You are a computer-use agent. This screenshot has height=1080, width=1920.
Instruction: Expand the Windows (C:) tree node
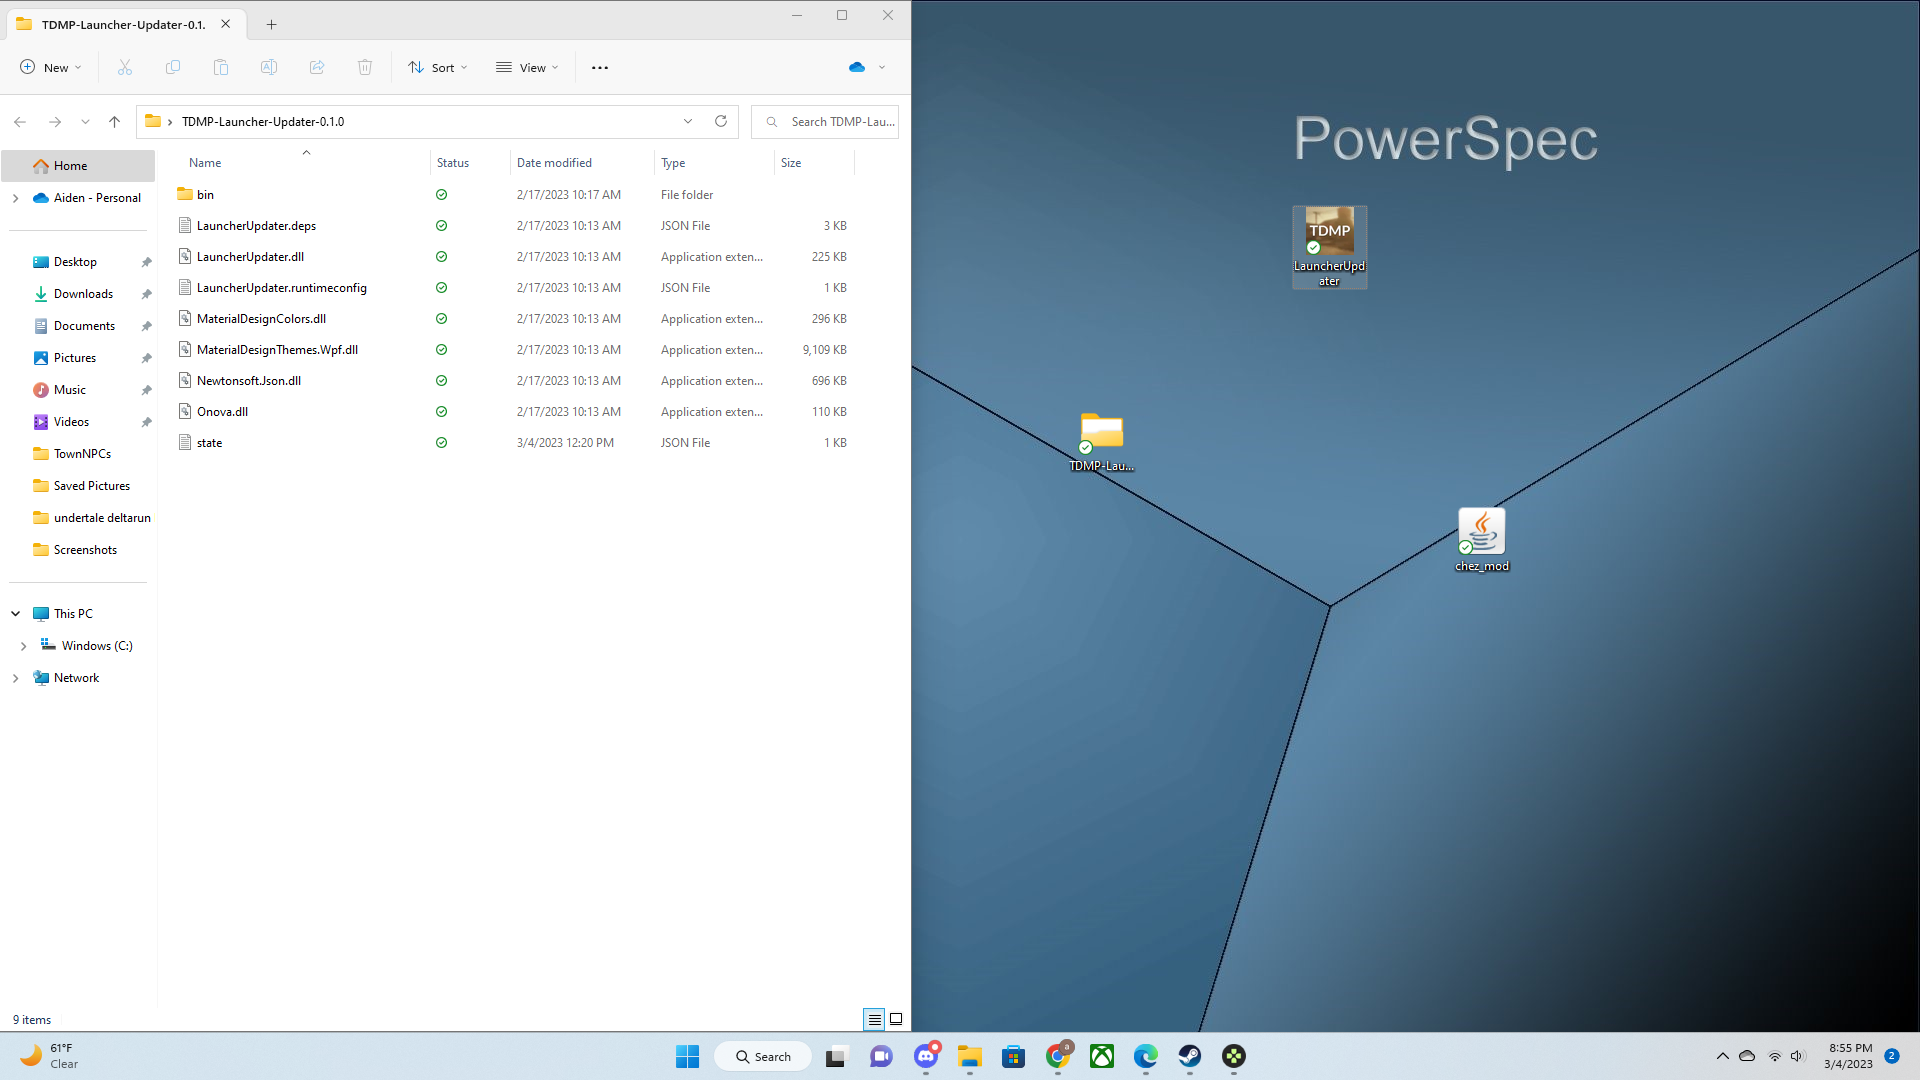coord(24,646)
